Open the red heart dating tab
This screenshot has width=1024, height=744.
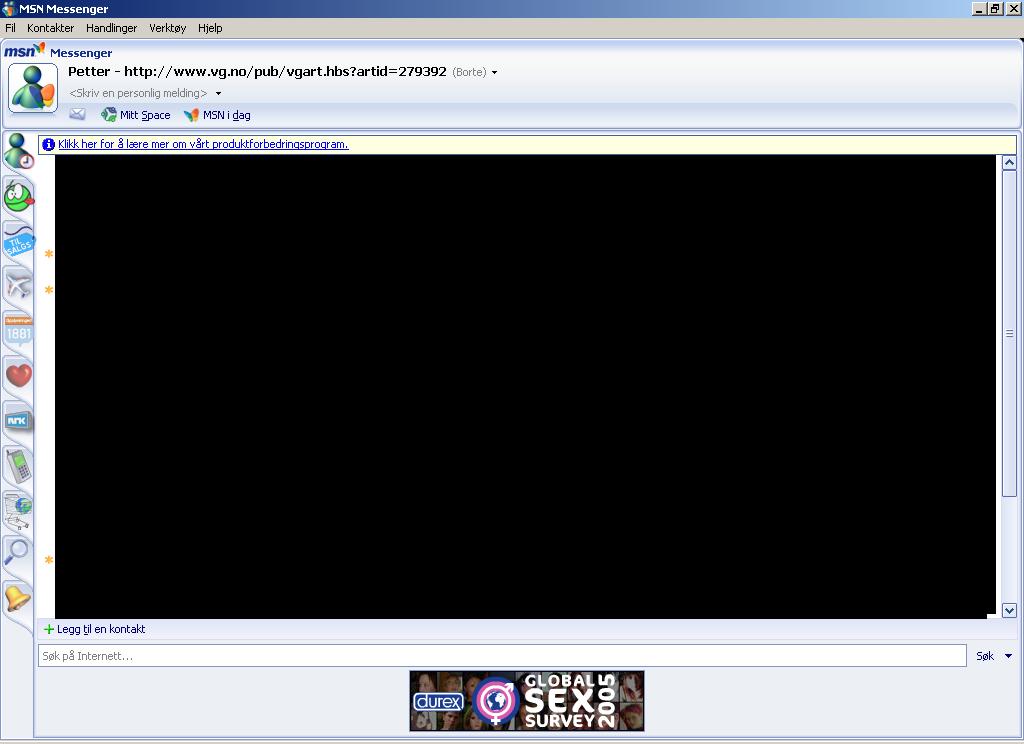tap(18, 376)
